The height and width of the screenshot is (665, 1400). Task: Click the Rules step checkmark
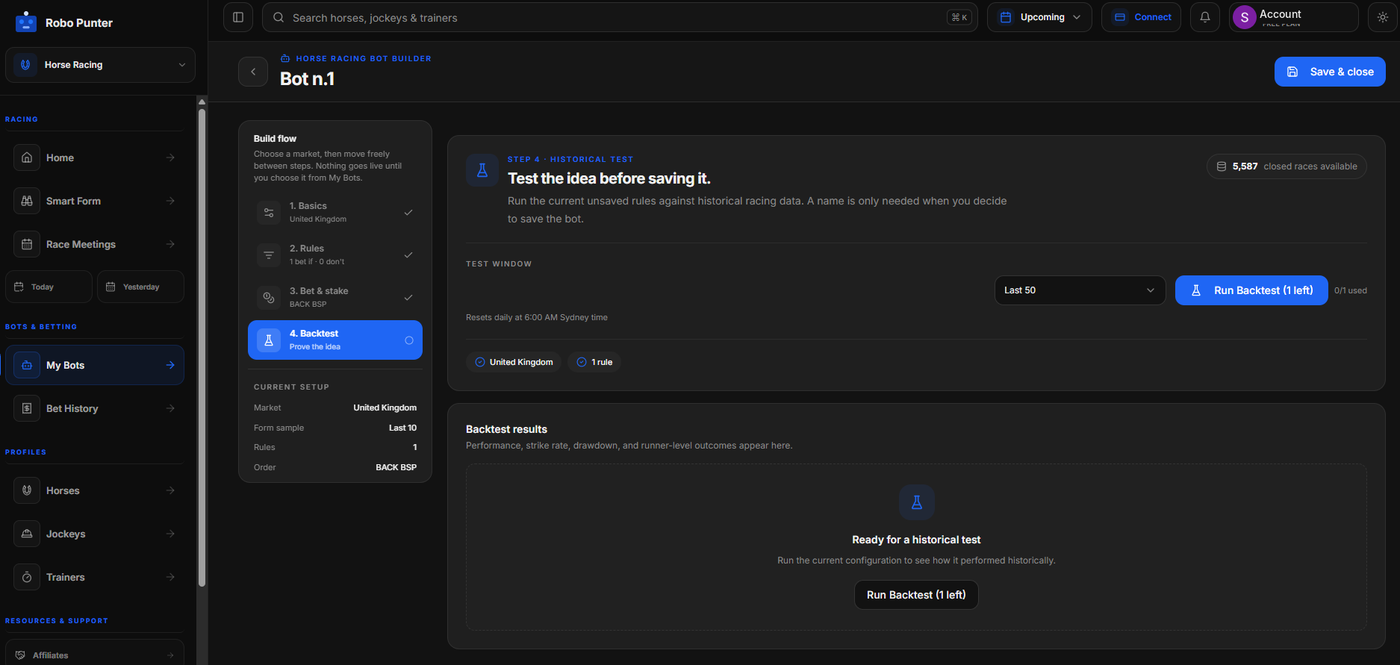408,255
